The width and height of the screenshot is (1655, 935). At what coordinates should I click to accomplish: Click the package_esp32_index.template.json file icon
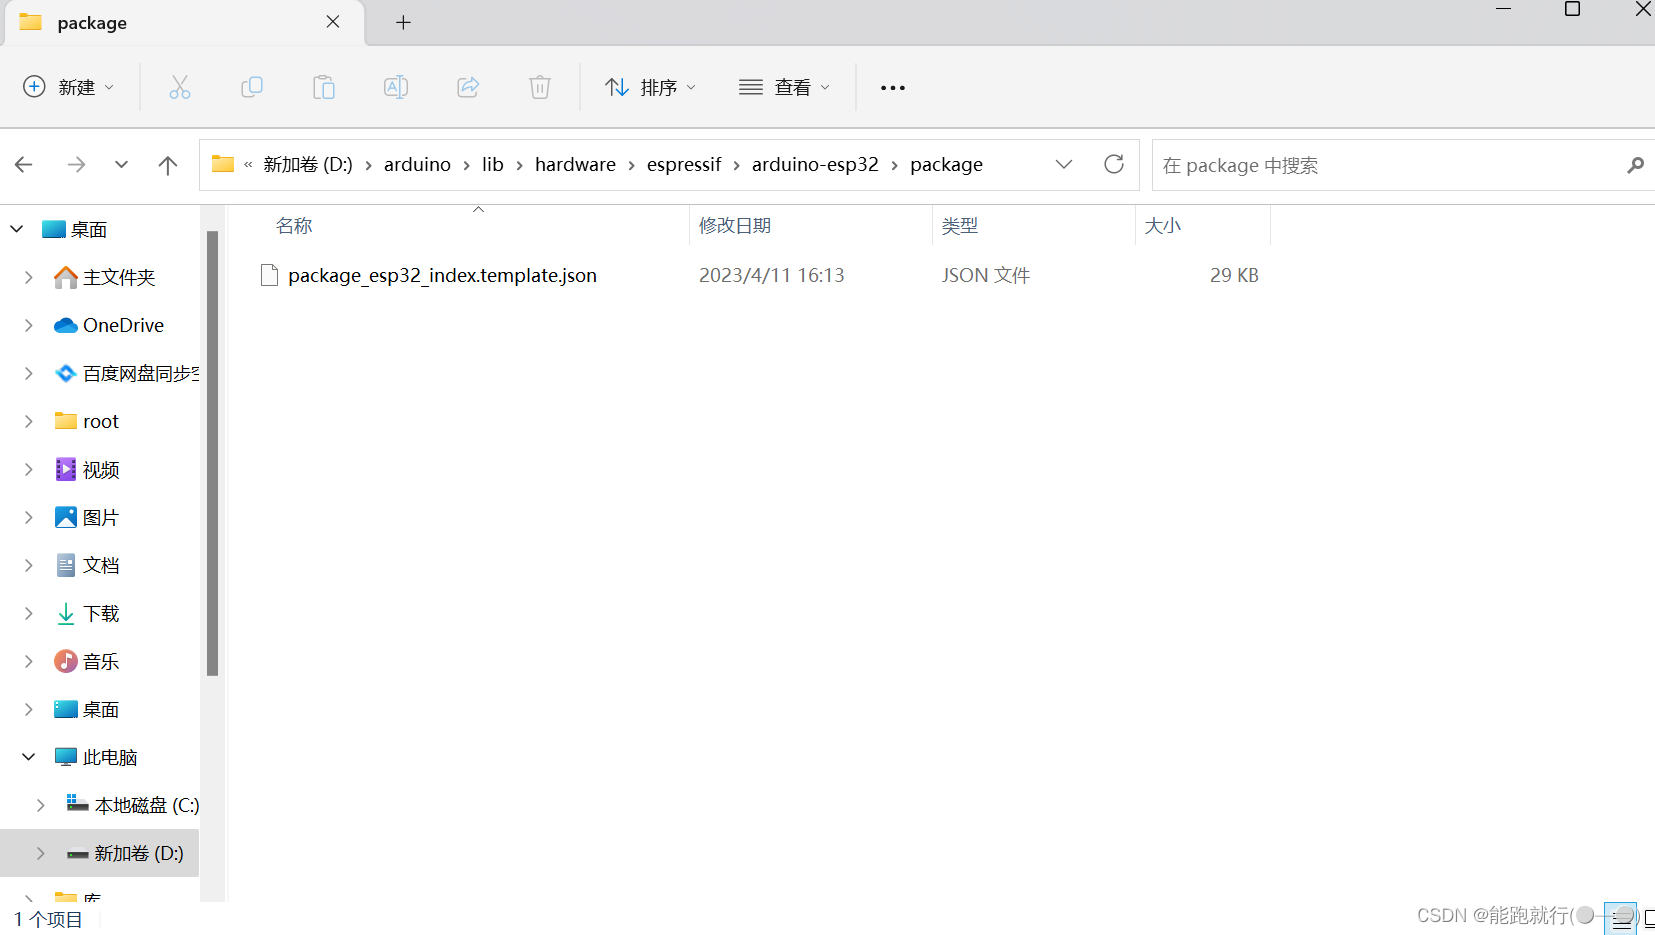[269, 275]
